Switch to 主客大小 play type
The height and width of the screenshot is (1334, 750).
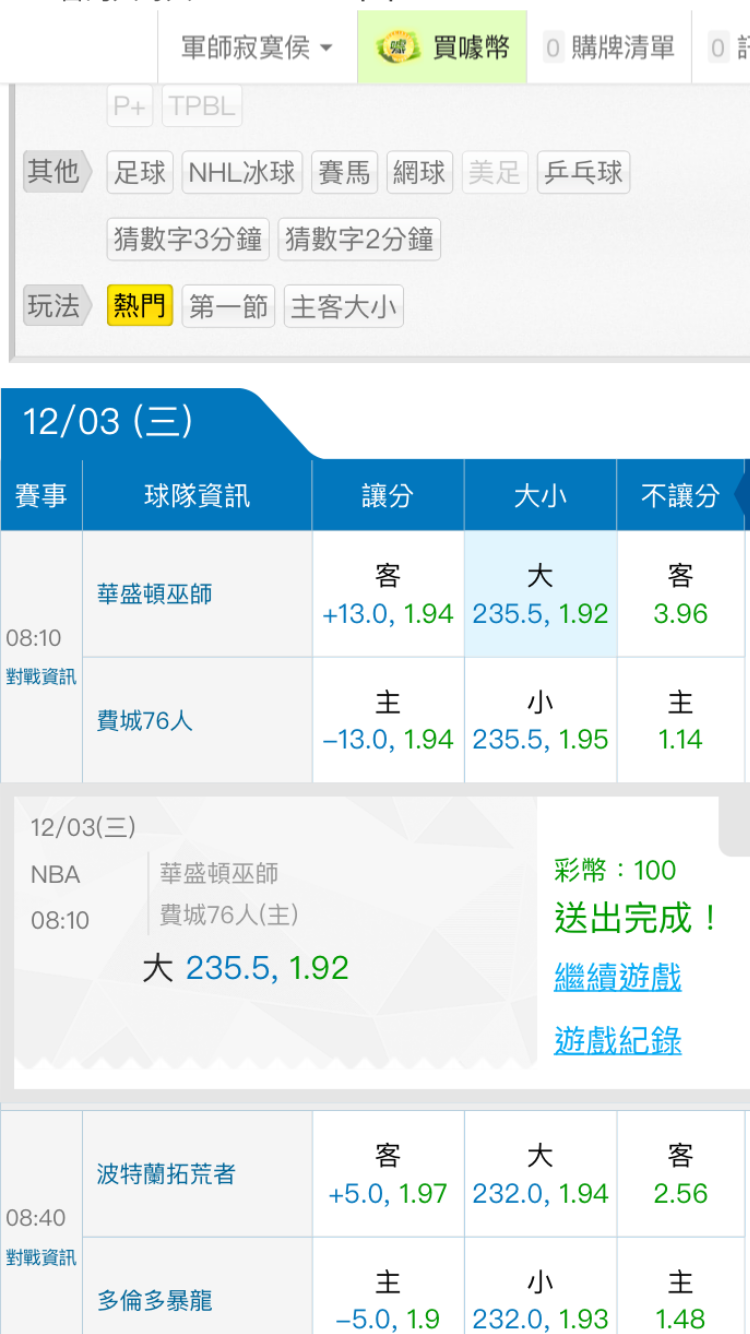[343, 306]
